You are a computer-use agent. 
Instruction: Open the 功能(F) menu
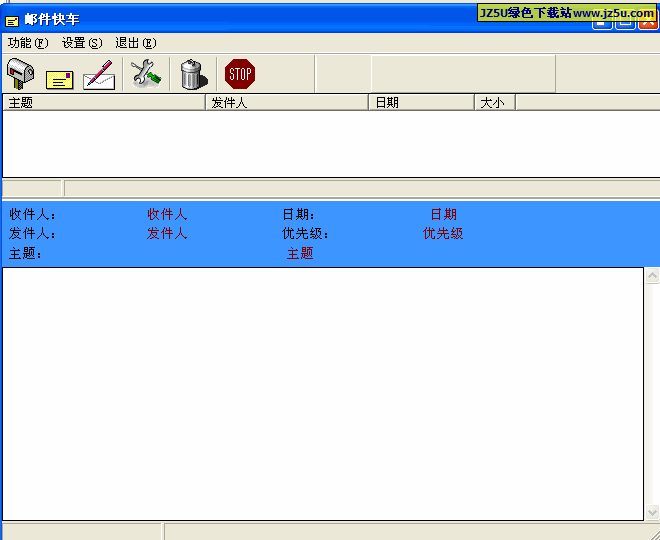(28, 43)
